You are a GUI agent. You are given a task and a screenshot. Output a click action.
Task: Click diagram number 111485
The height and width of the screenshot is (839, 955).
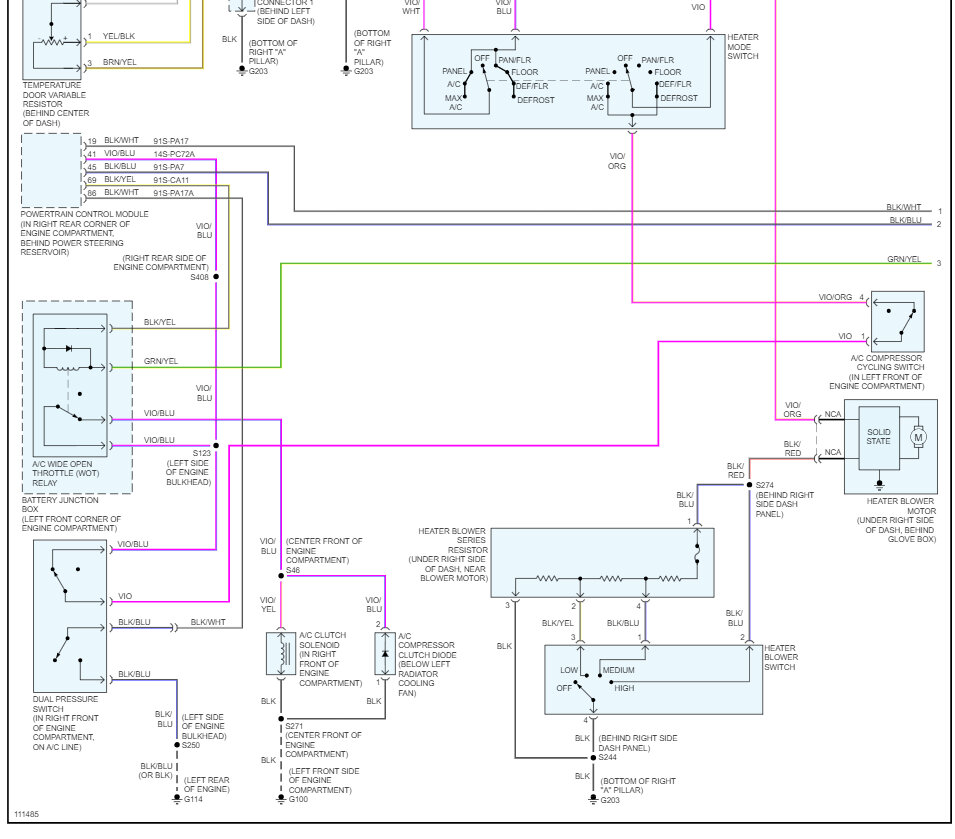pos(26,814)
